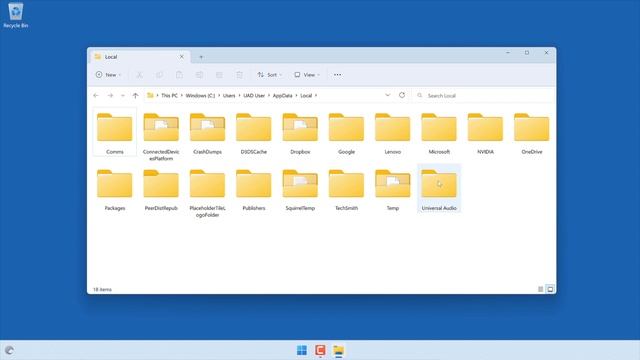Open the Dropbox folder
Viewport: 640px width, 360px height.
point(300,132)
